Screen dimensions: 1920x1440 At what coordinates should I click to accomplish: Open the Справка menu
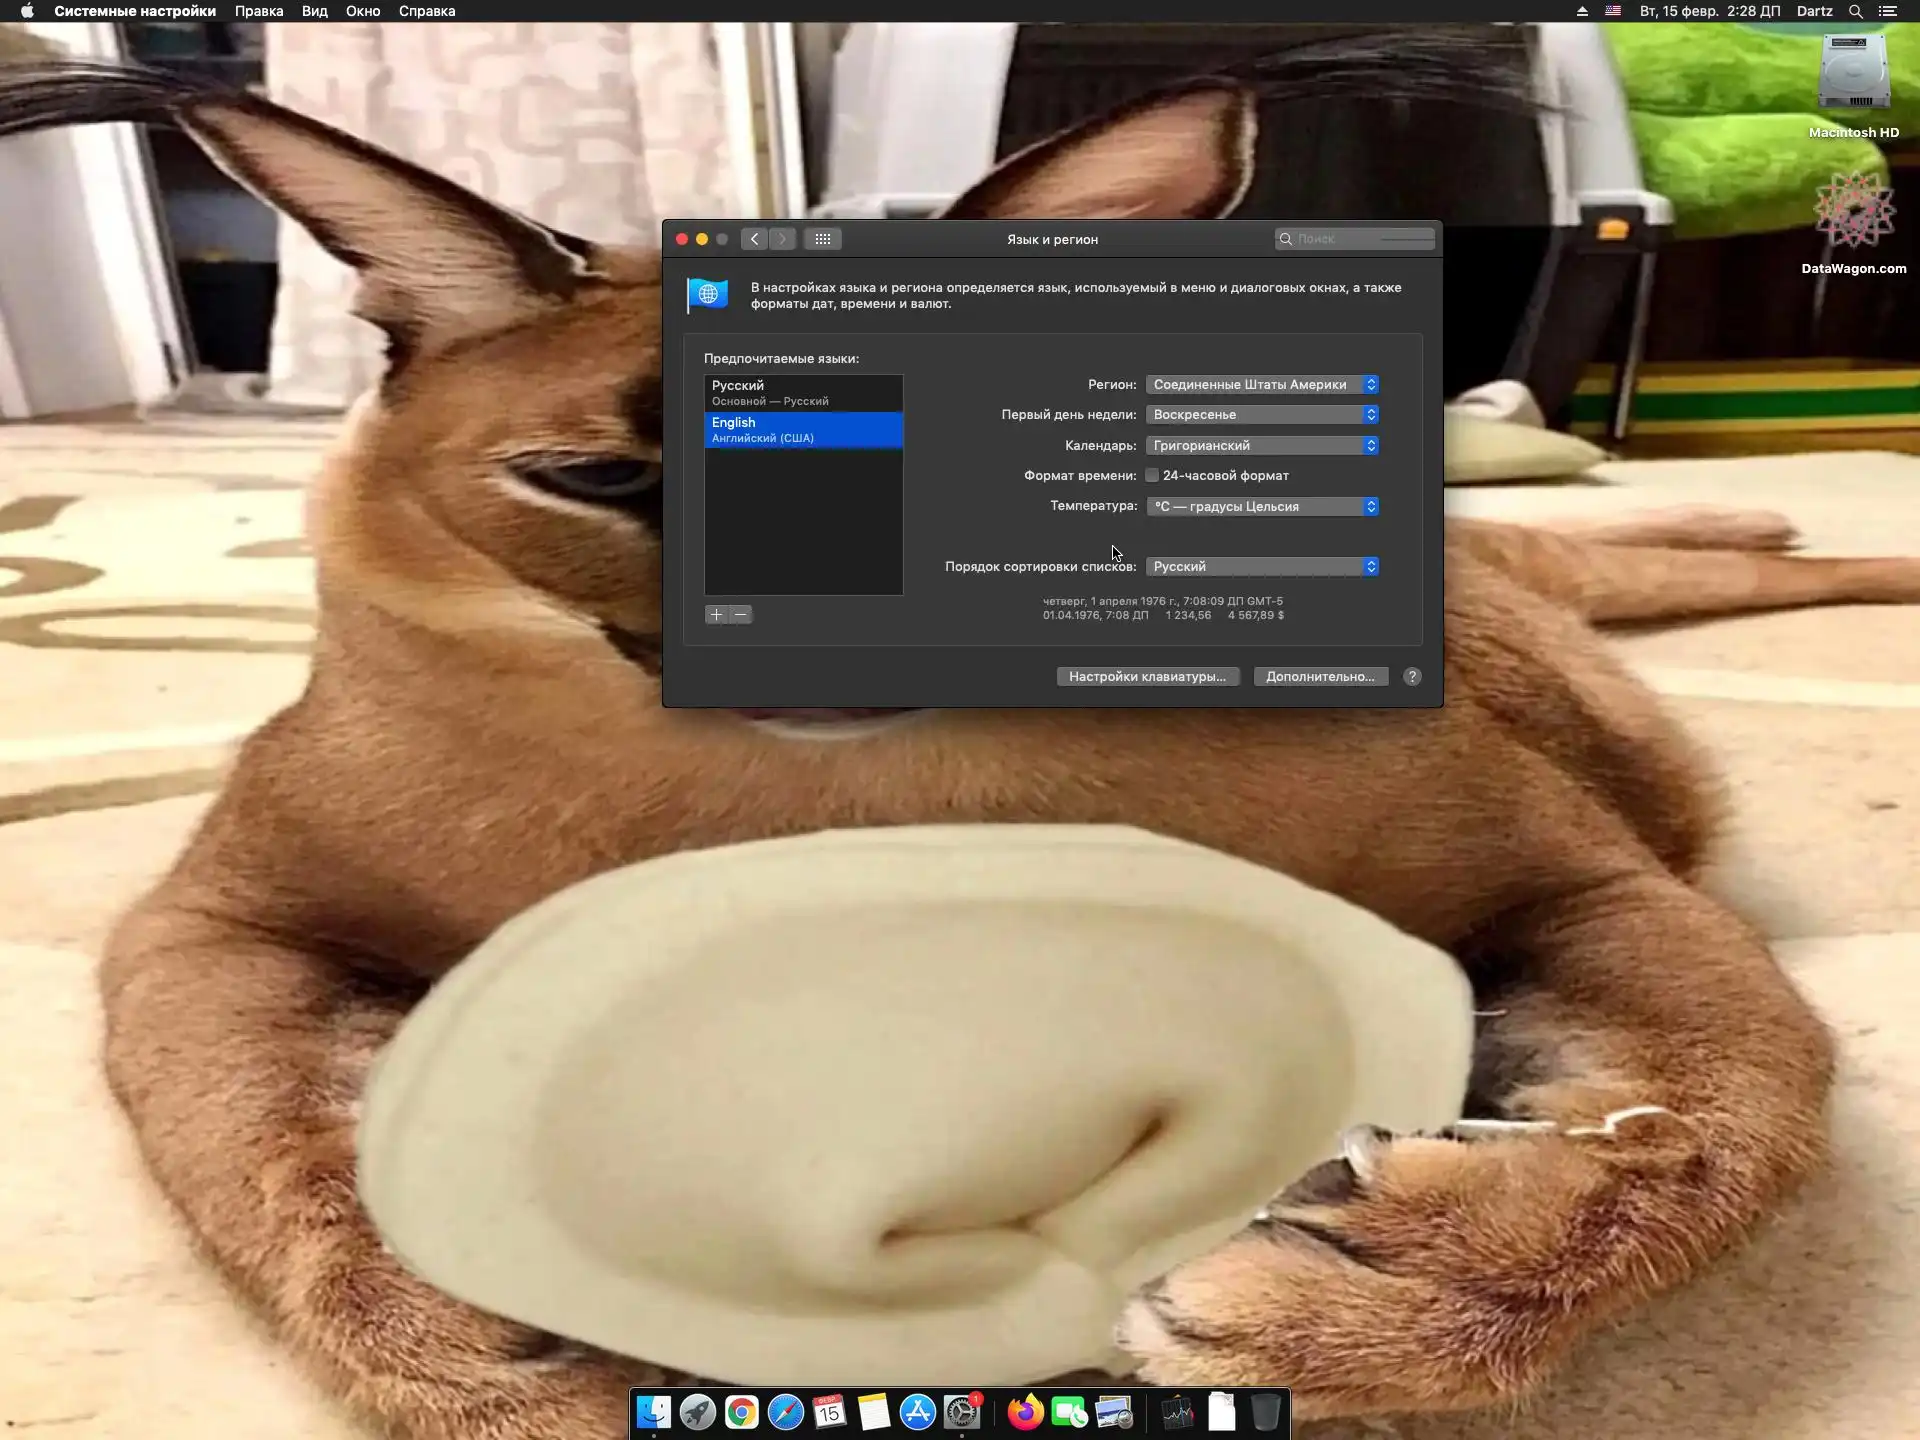(x=426, y=11)
